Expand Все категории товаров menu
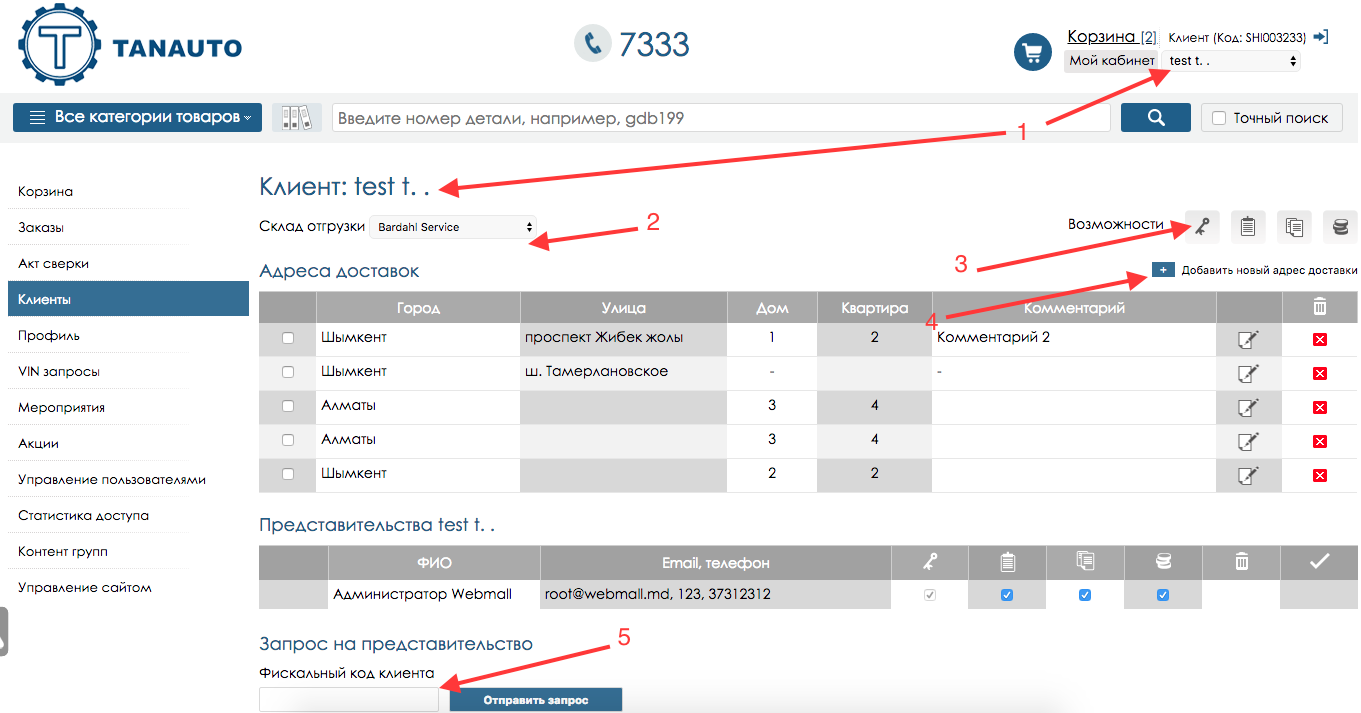Screen dimensions: 1361x713 [137, 117]
